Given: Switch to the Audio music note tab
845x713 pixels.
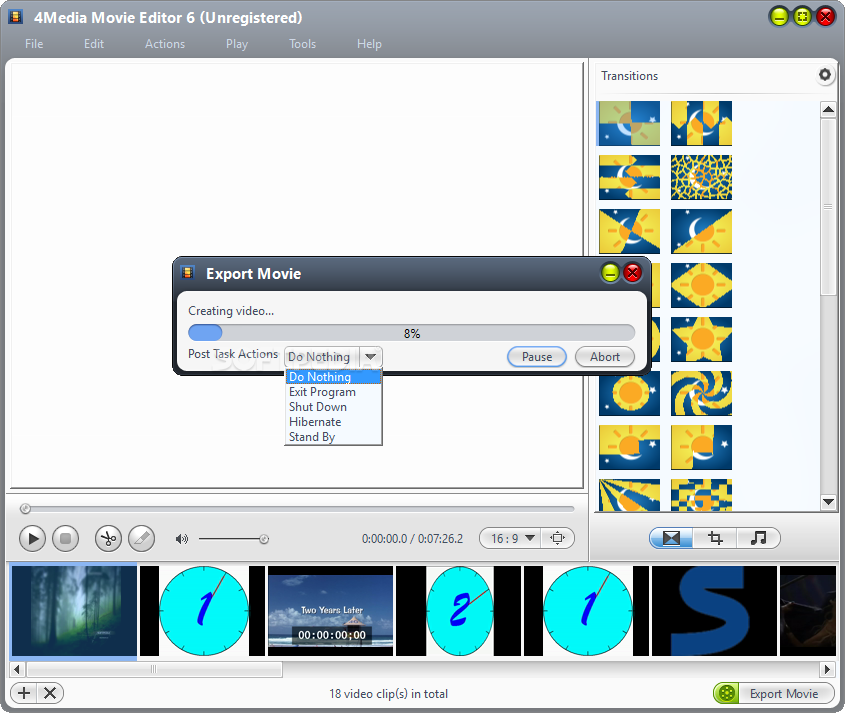Looking at the screenshot, I should [758, 538].
